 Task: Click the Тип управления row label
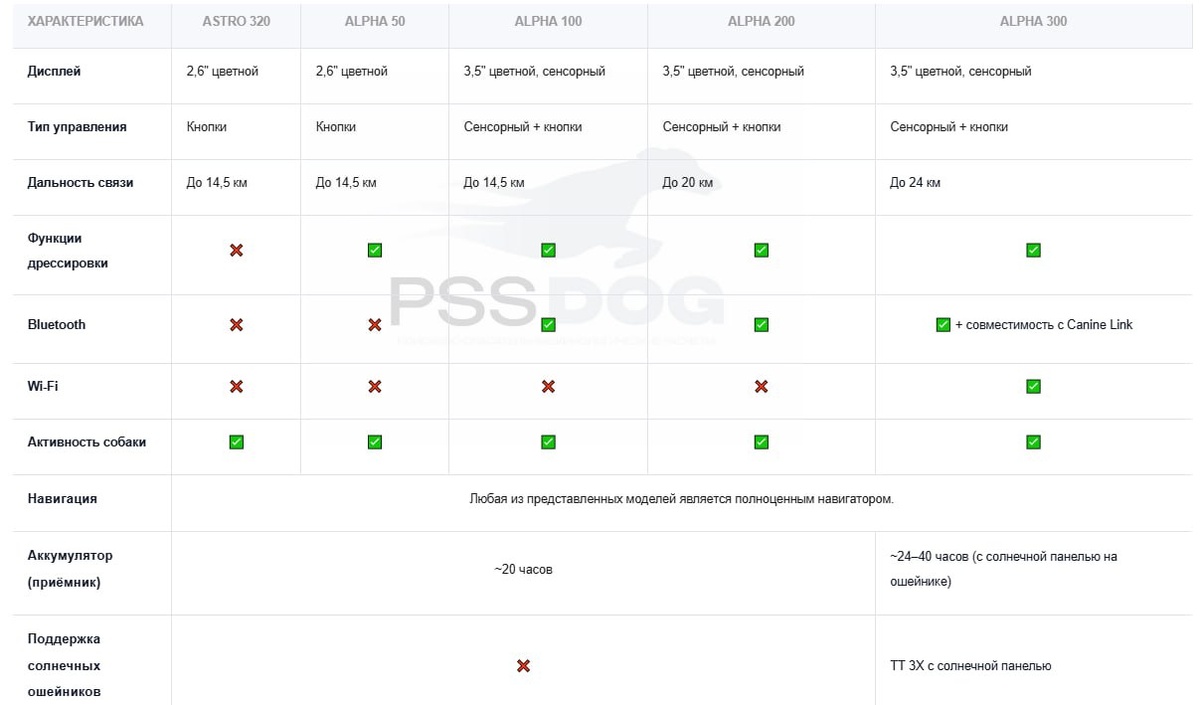click(x=77, y=127)
